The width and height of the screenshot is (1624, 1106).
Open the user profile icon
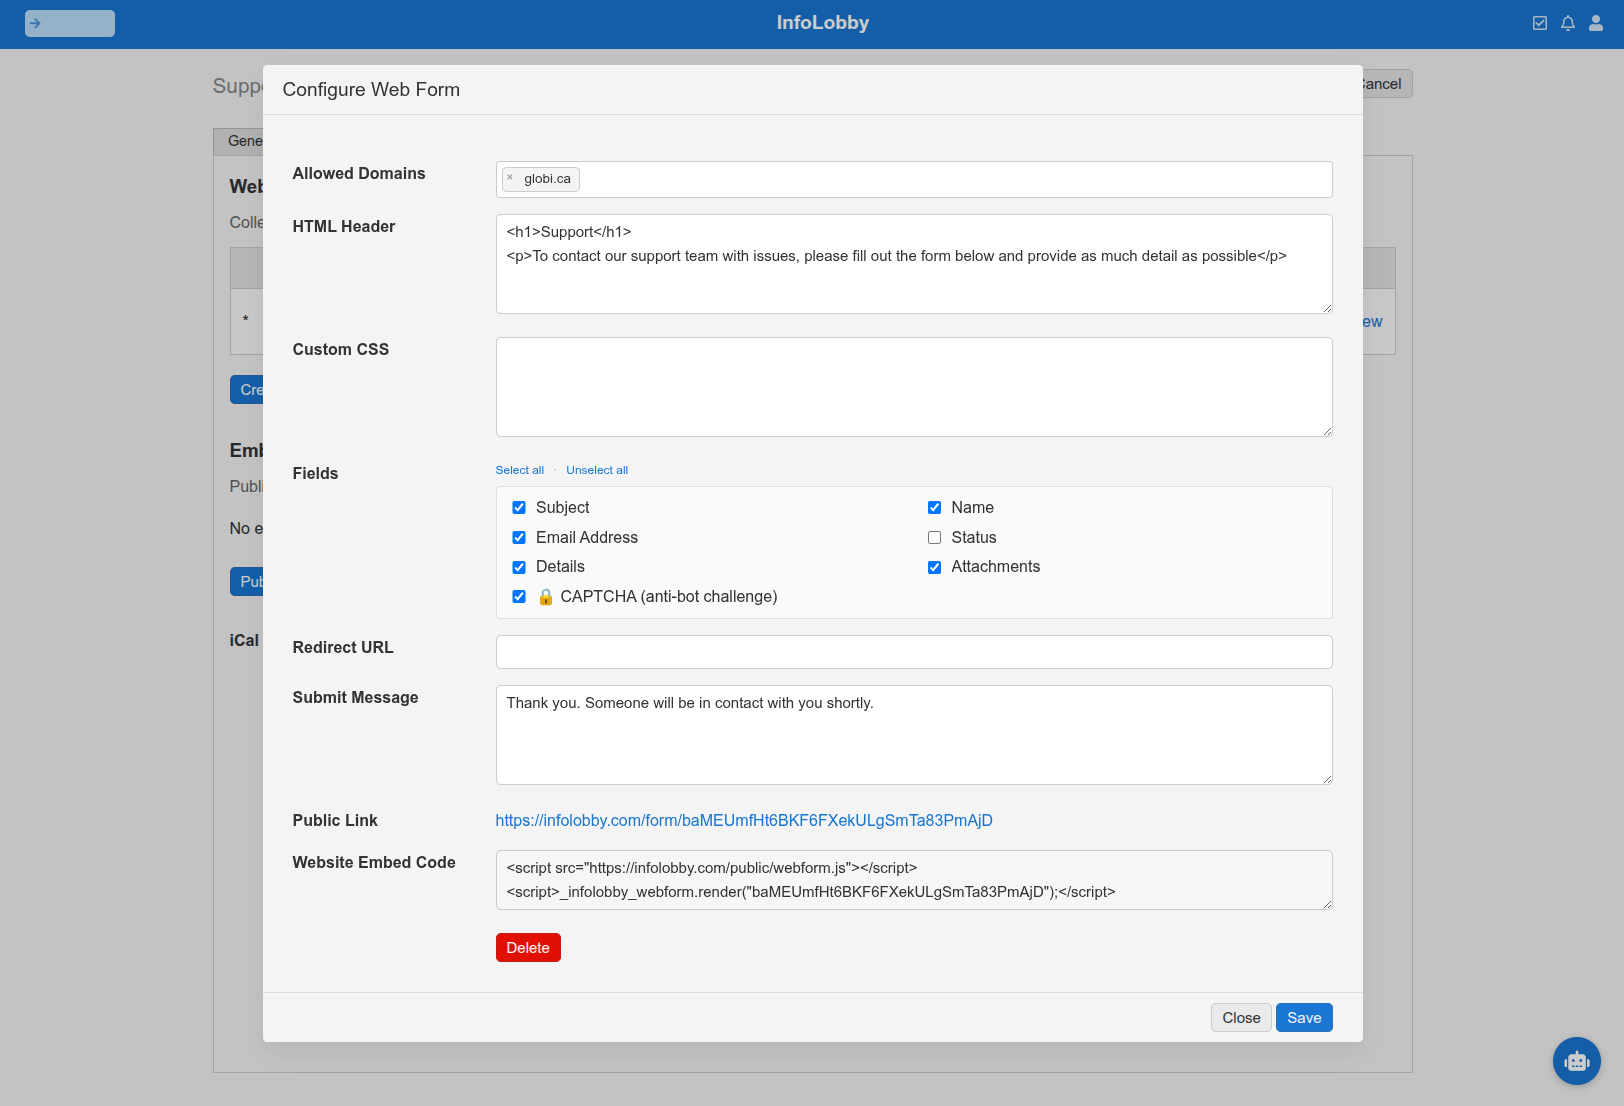coord(1596,23)
